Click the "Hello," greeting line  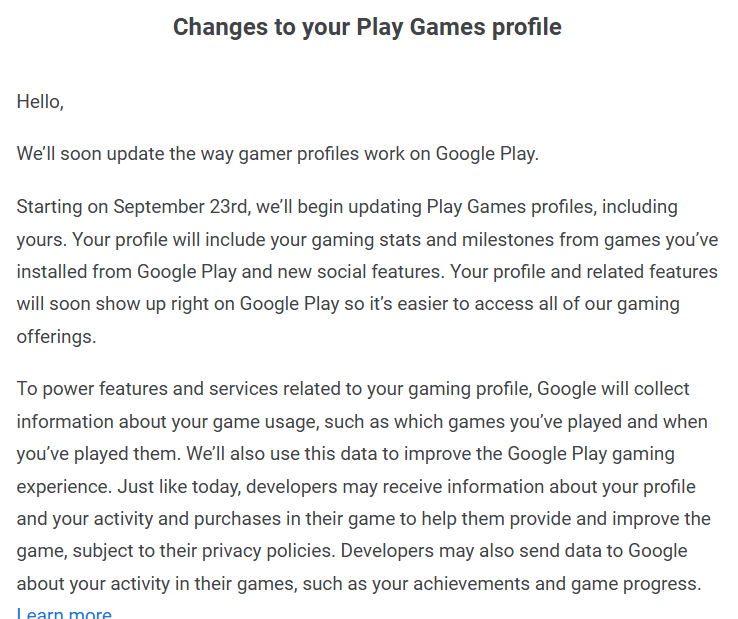pos(40,101)
